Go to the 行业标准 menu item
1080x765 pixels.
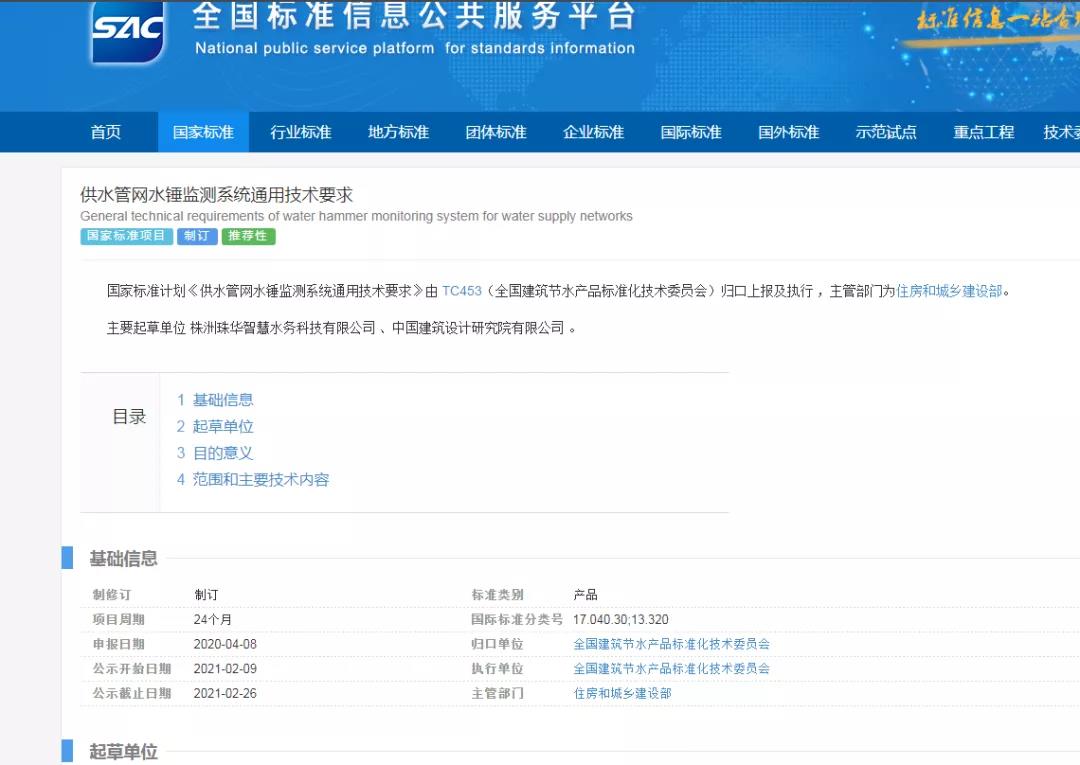pos(300,132)
